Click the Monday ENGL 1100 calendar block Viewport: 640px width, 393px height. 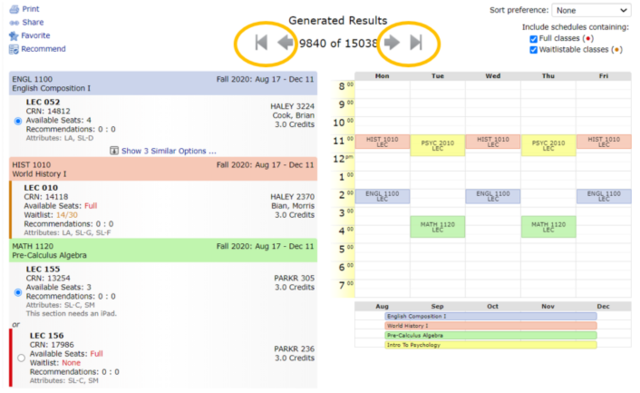tap(382, 196)
